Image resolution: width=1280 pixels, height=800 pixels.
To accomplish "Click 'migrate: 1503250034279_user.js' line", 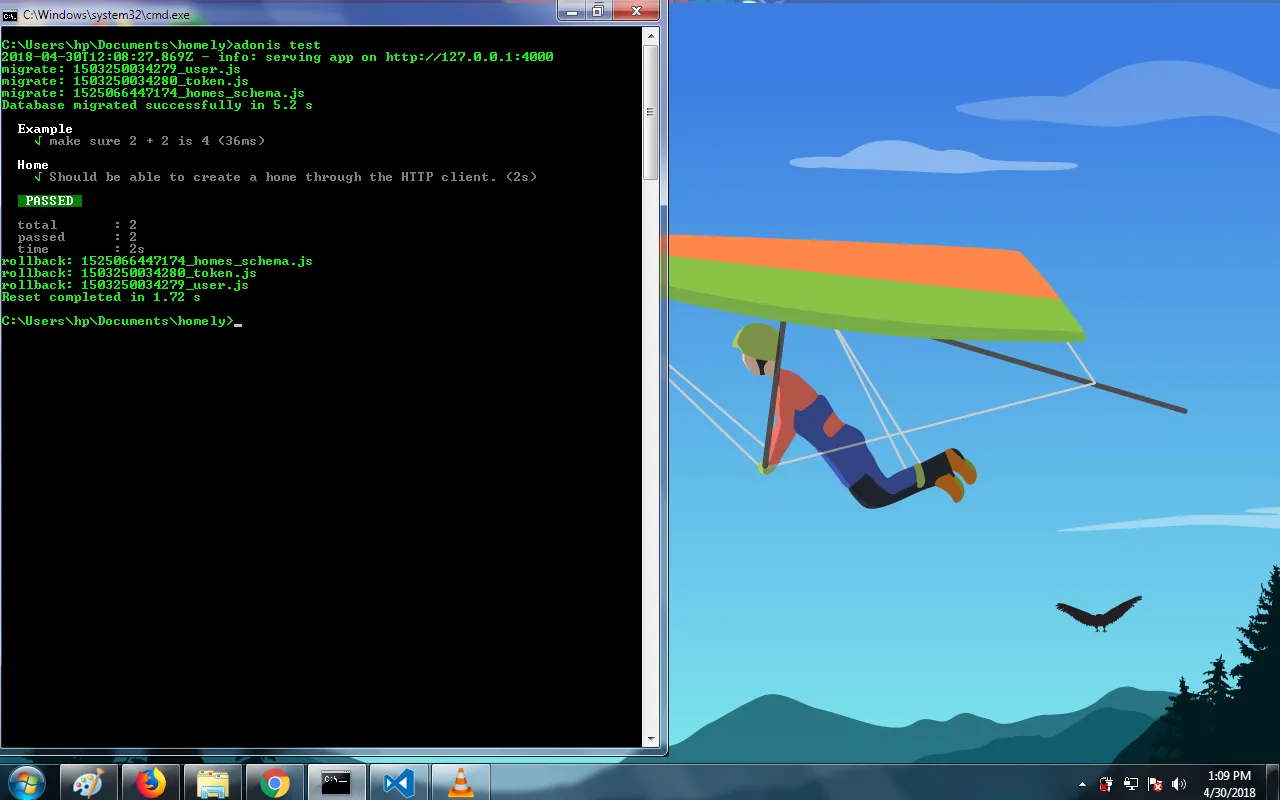I will [121, 69].
